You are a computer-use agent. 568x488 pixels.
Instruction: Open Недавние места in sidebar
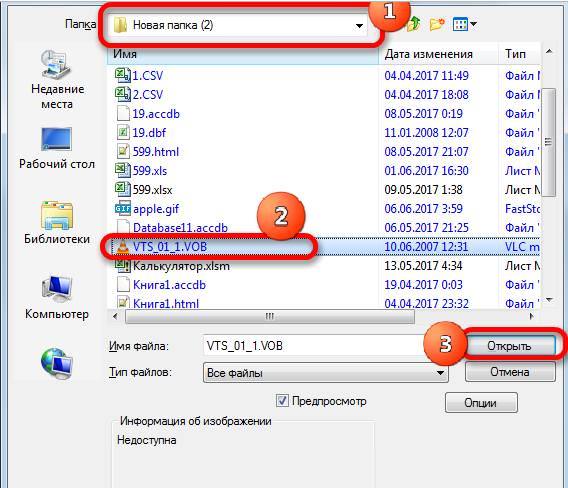pyautogui.click(x=57, y=79)
